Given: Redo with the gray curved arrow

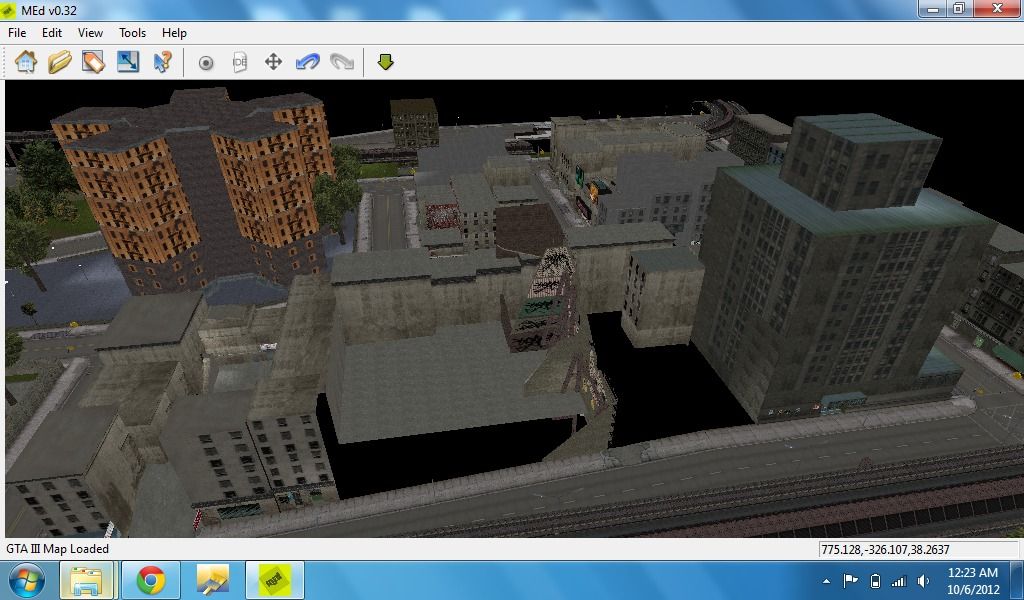Looking at the screenshot, I should (x=342, y=62).
